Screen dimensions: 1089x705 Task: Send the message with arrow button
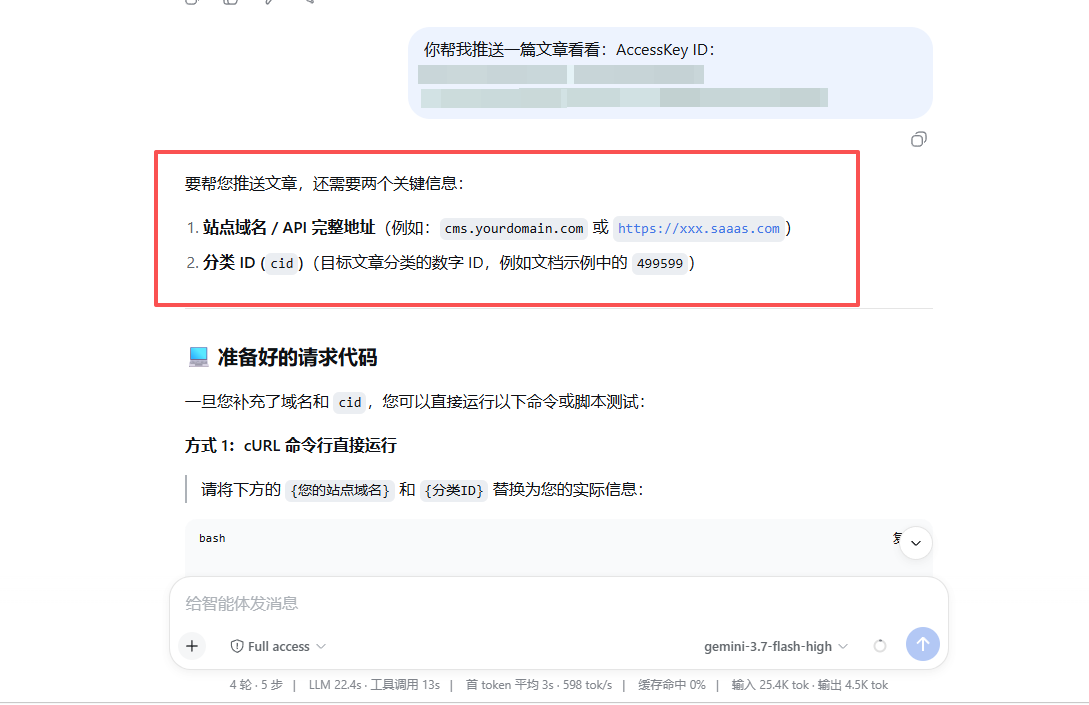click(922, 645)
